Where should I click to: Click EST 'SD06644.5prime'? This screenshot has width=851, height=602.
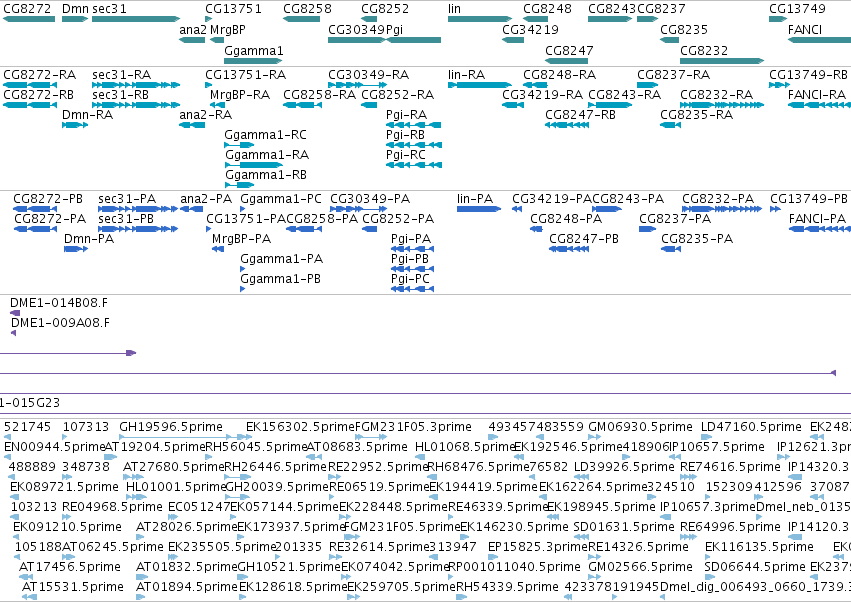(x=755, y=567)
